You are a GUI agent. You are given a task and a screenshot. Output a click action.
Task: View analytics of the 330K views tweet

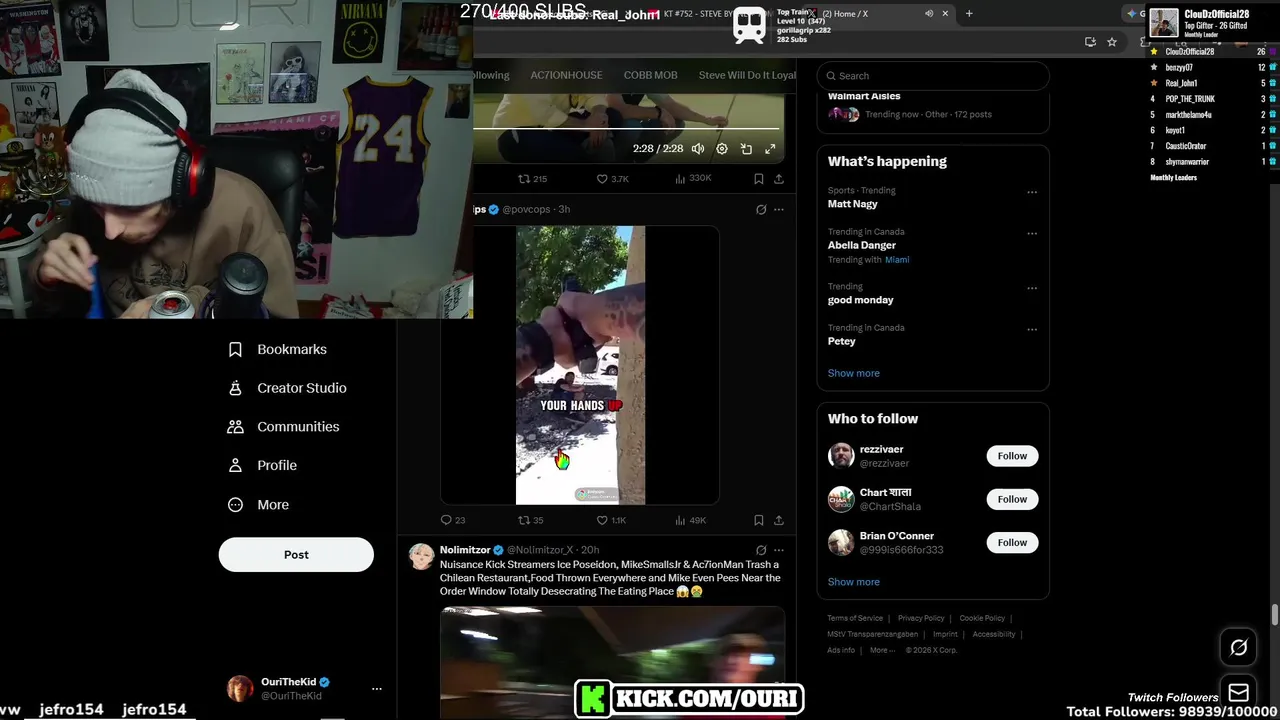693,179
